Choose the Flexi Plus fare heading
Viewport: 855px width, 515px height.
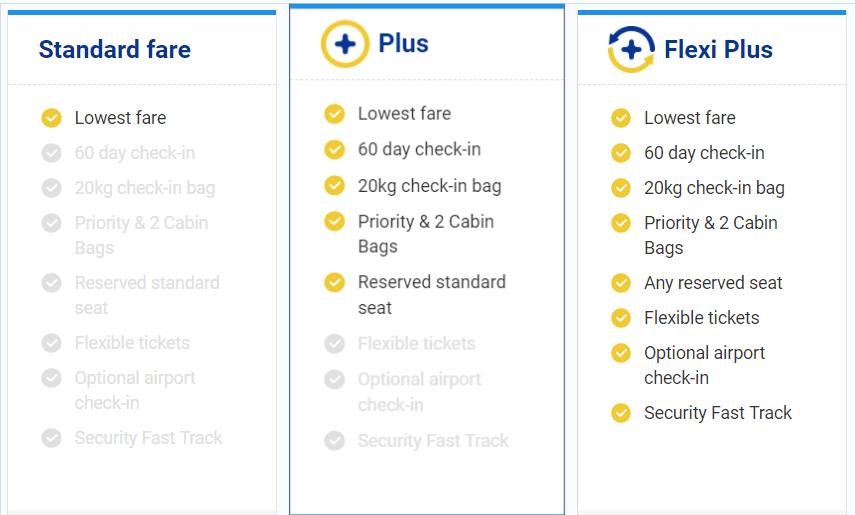[x=718, y=49]
